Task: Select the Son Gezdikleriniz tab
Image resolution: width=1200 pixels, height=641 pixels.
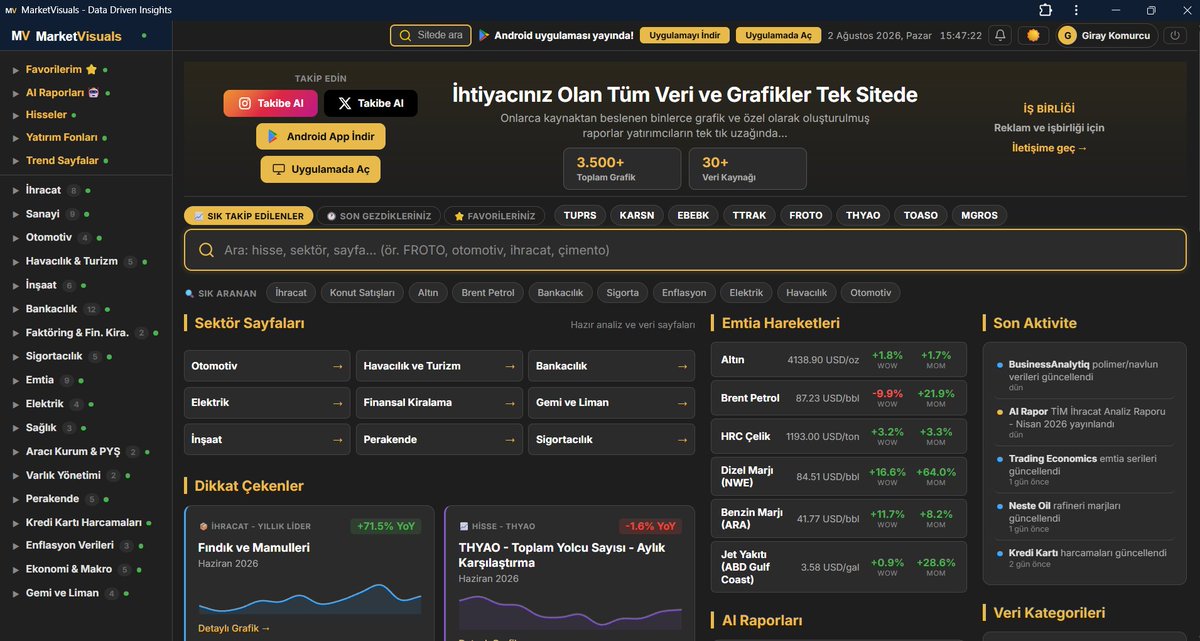Action: (x=378, y=216)
